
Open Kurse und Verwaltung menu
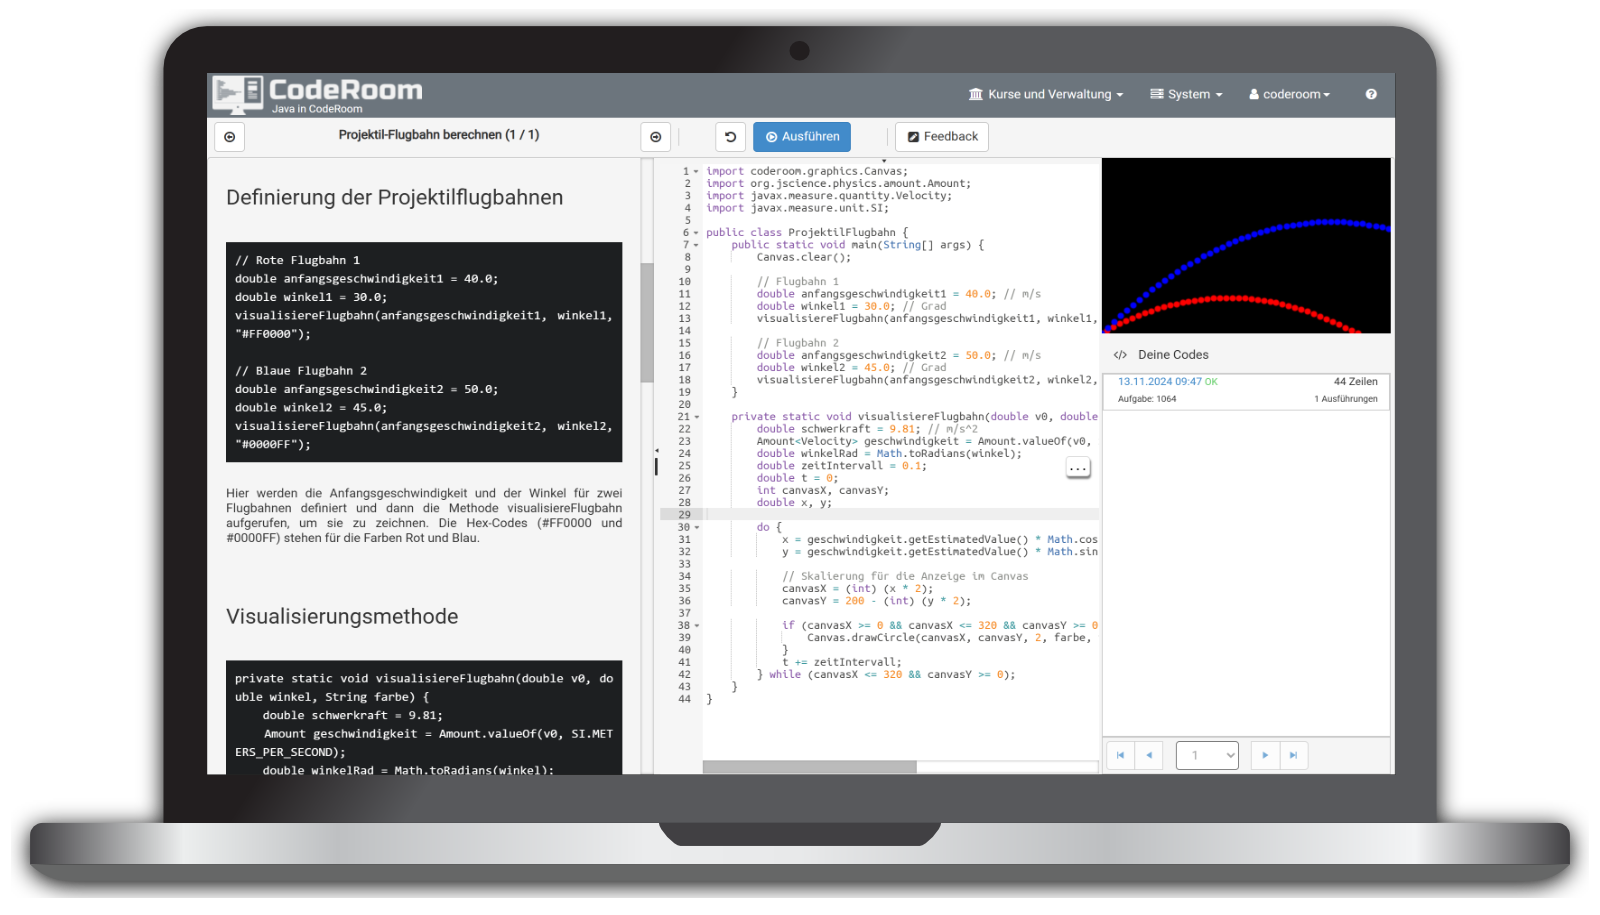click(1046, 94)
